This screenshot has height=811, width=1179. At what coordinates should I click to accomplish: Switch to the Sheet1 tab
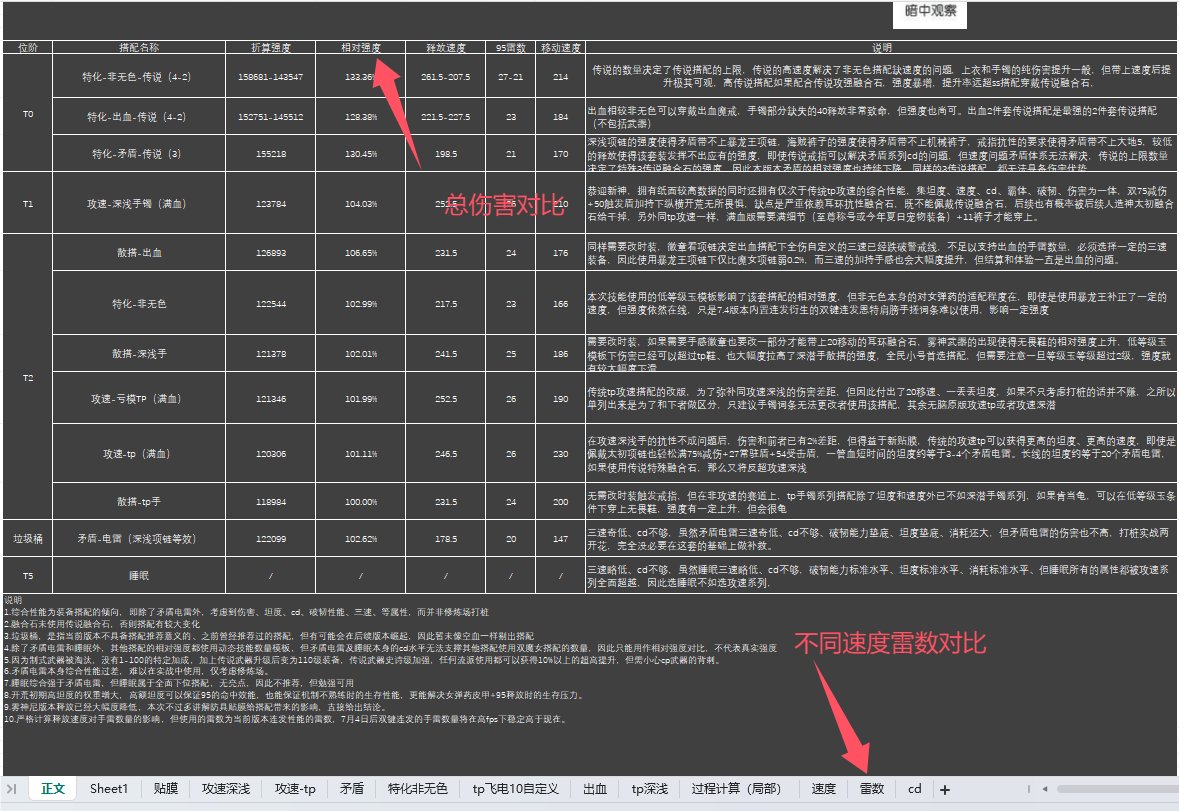(109, 788)
